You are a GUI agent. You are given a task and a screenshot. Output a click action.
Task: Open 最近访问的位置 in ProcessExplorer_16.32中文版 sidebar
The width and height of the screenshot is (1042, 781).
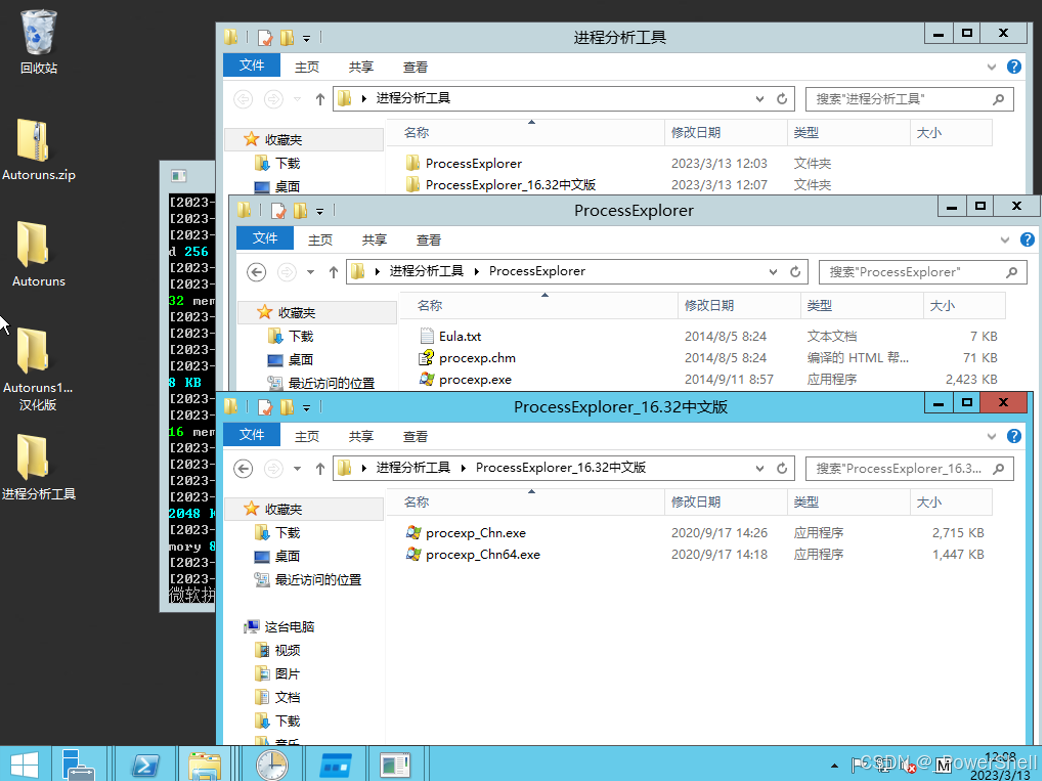coord(308,580)
